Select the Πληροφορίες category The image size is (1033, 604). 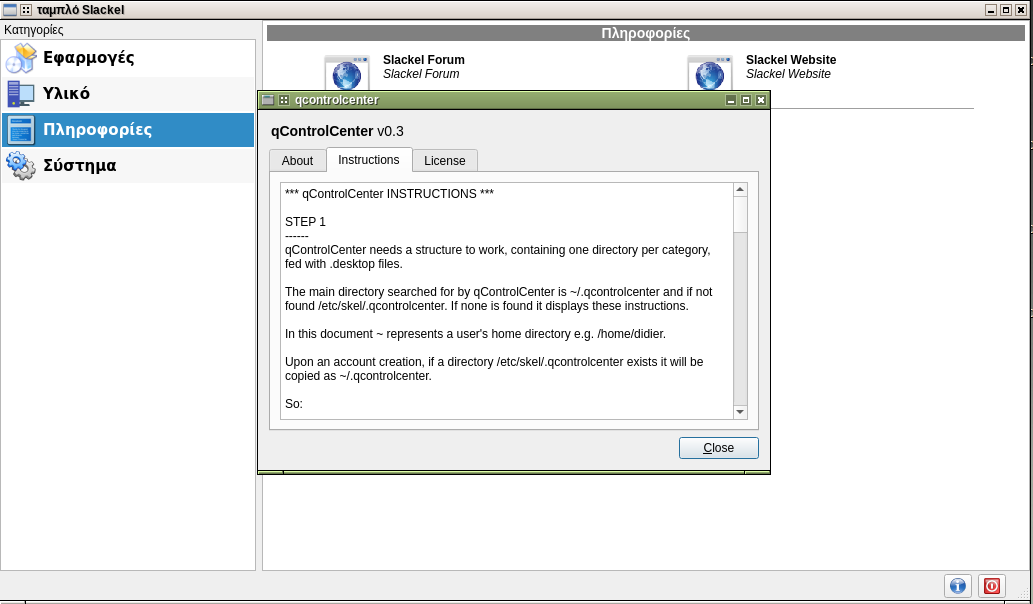tap(127, 130)
